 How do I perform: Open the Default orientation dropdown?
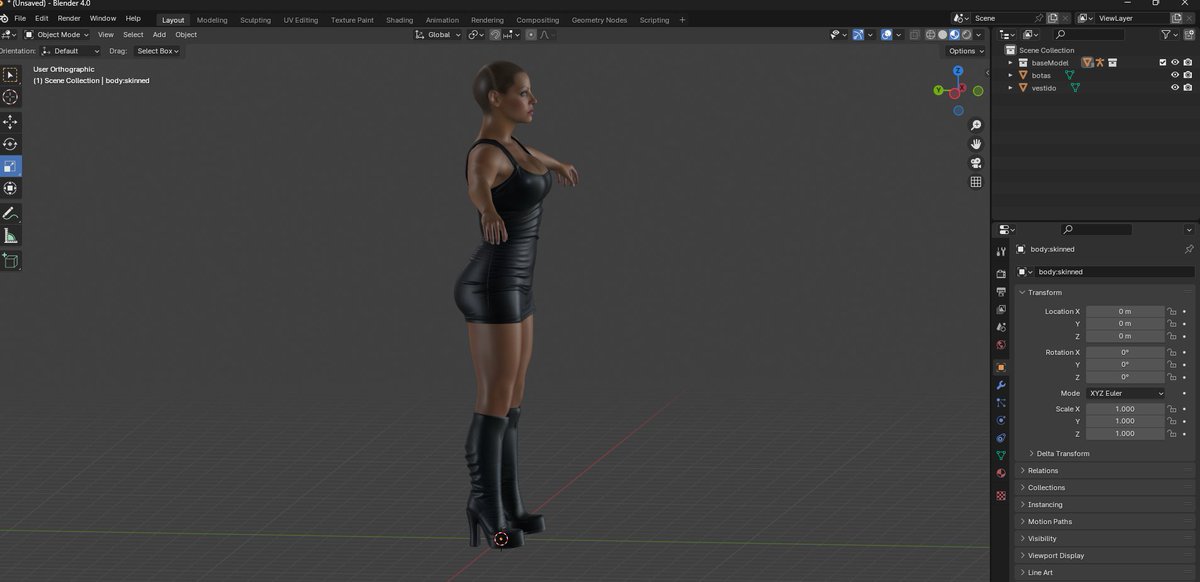click(71, 51)
